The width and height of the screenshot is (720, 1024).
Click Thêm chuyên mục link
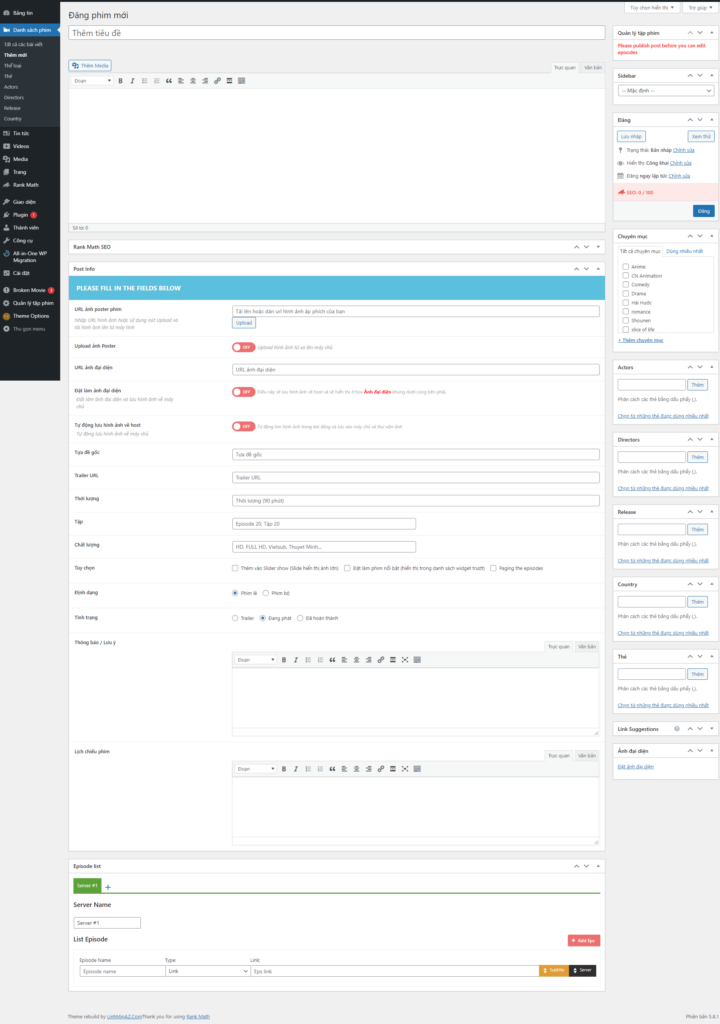point(640,340)
